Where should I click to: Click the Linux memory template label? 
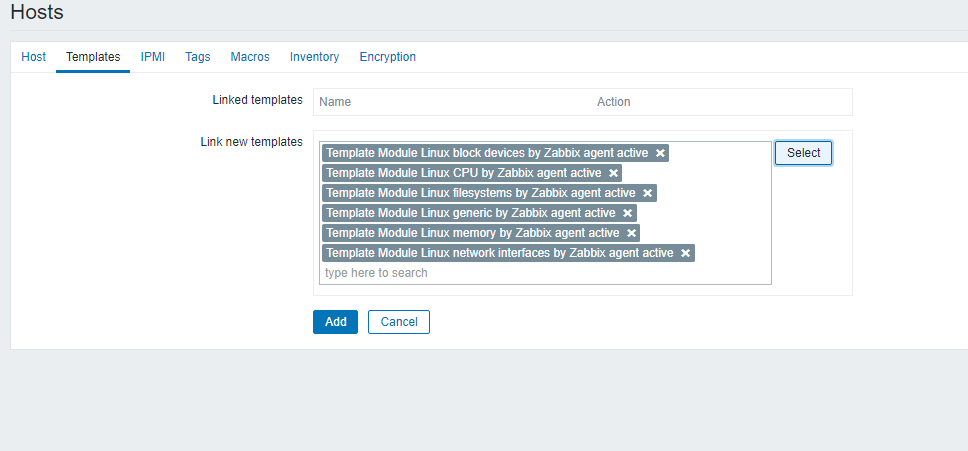tap(472, 233)
